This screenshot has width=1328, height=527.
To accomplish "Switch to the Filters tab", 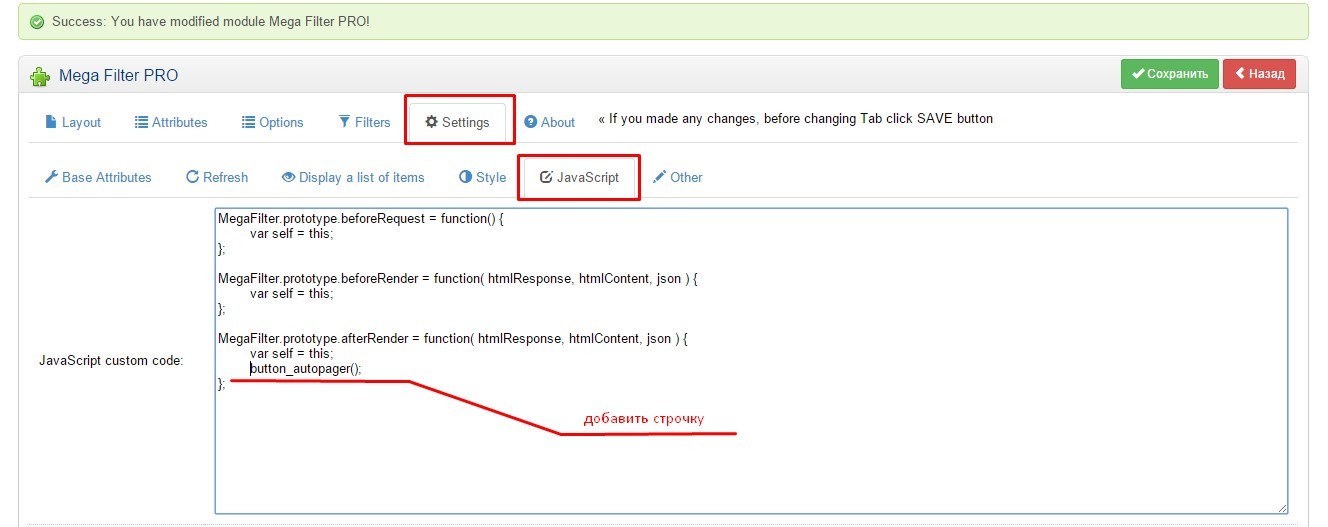I will [x=364, y=122].
